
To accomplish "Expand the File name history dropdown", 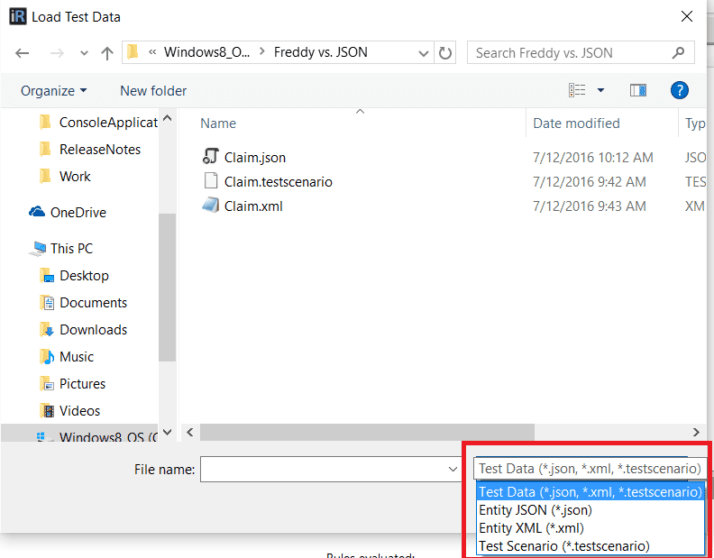I will coord(453,469).
